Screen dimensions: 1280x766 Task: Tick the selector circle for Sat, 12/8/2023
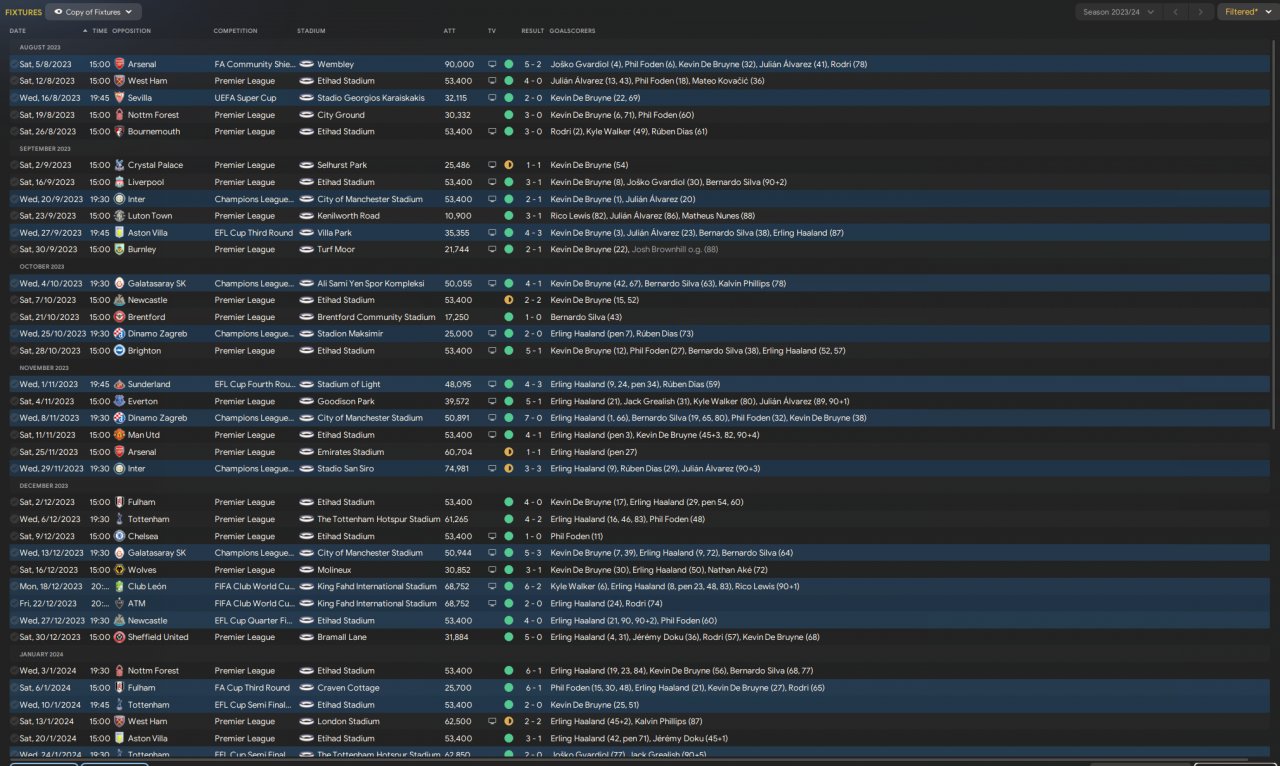point(14,81)
